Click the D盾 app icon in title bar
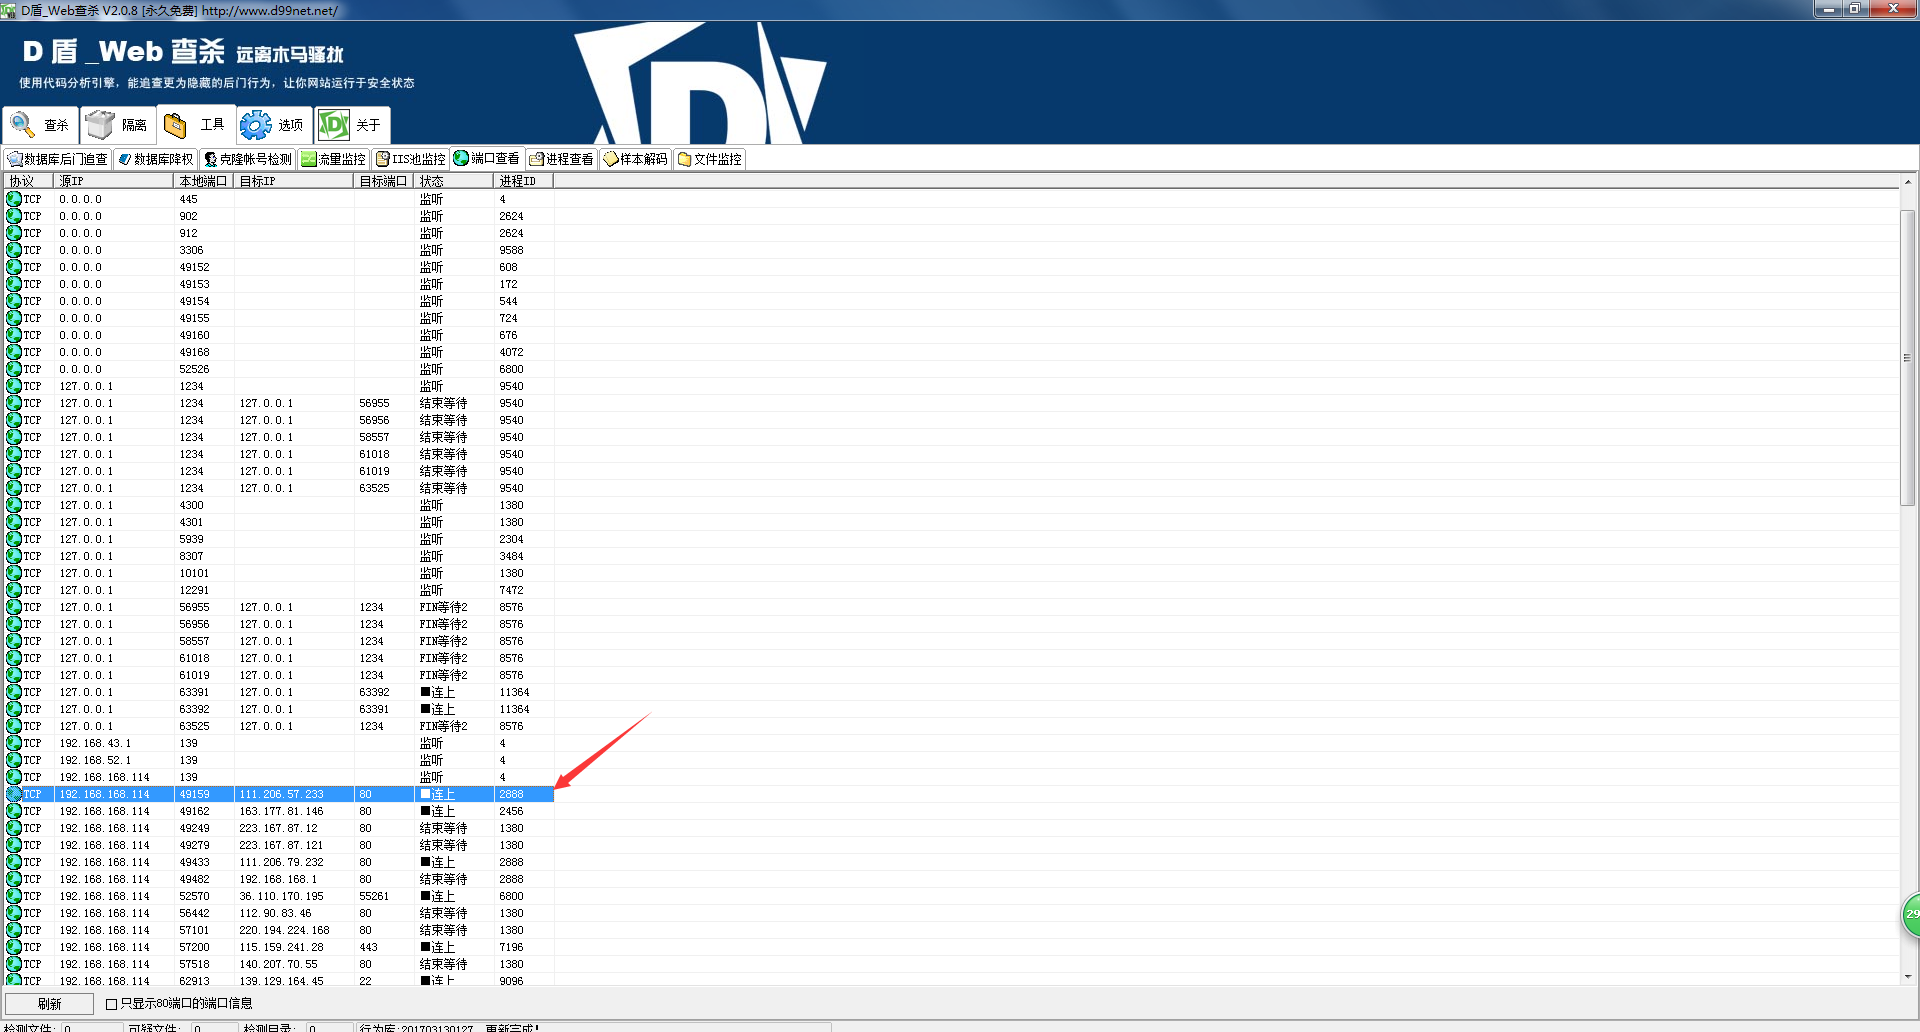The image size is (1920, 1032). 9,10
